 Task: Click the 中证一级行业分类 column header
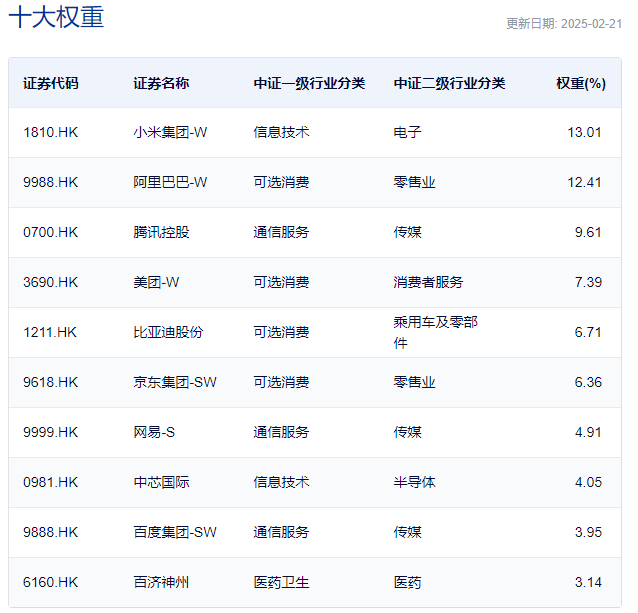(309, 83)
